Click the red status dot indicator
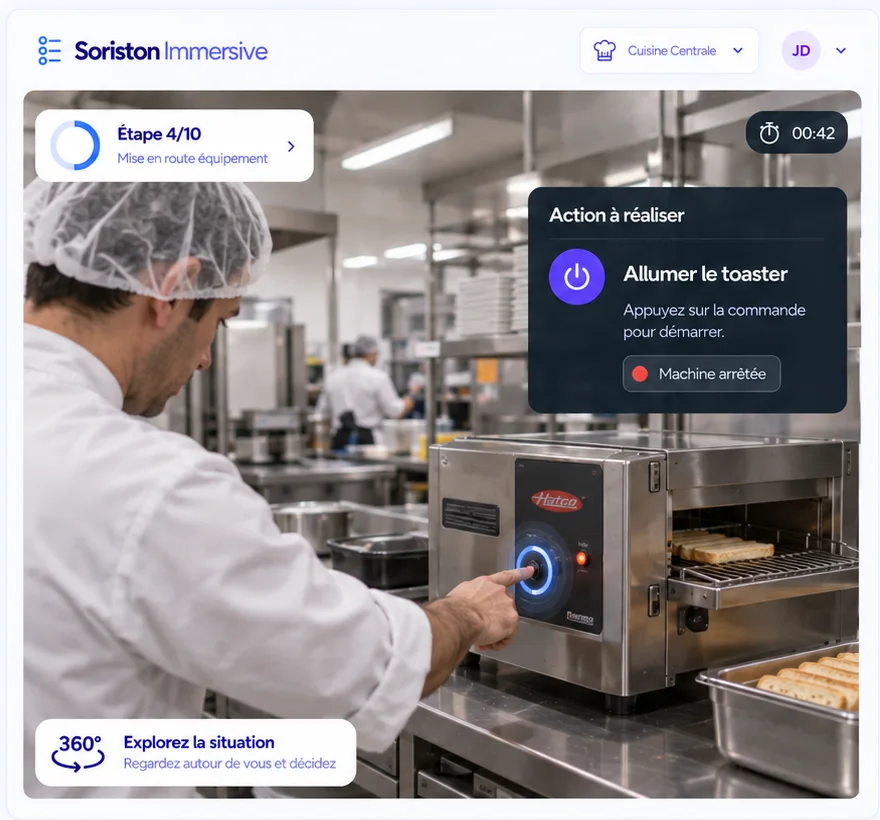 point(640,374)
